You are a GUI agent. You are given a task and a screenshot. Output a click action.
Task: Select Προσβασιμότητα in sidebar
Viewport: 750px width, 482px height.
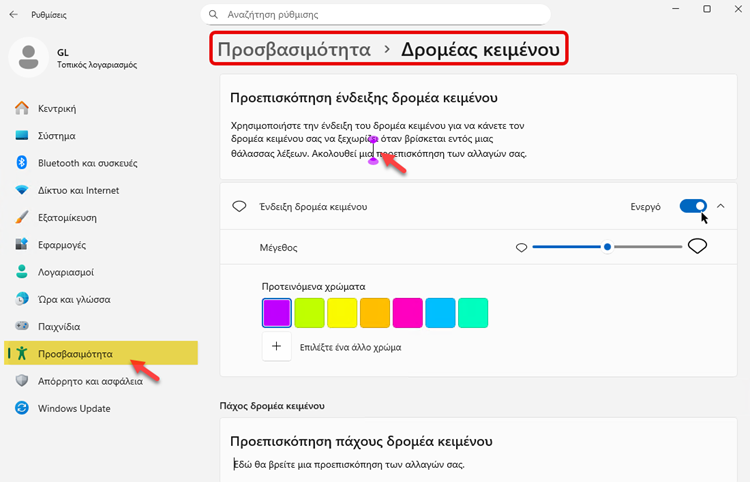coord(101,353)
